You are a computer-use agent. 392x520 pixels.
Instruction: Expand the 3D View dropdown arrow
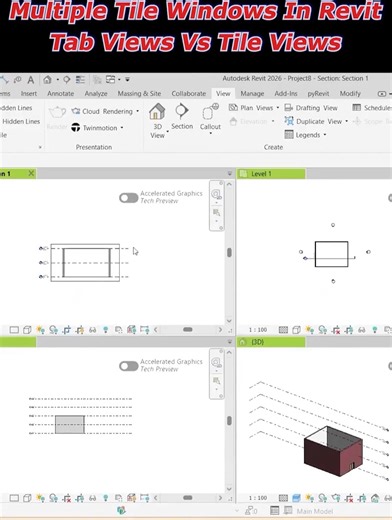tap(168, 131)
